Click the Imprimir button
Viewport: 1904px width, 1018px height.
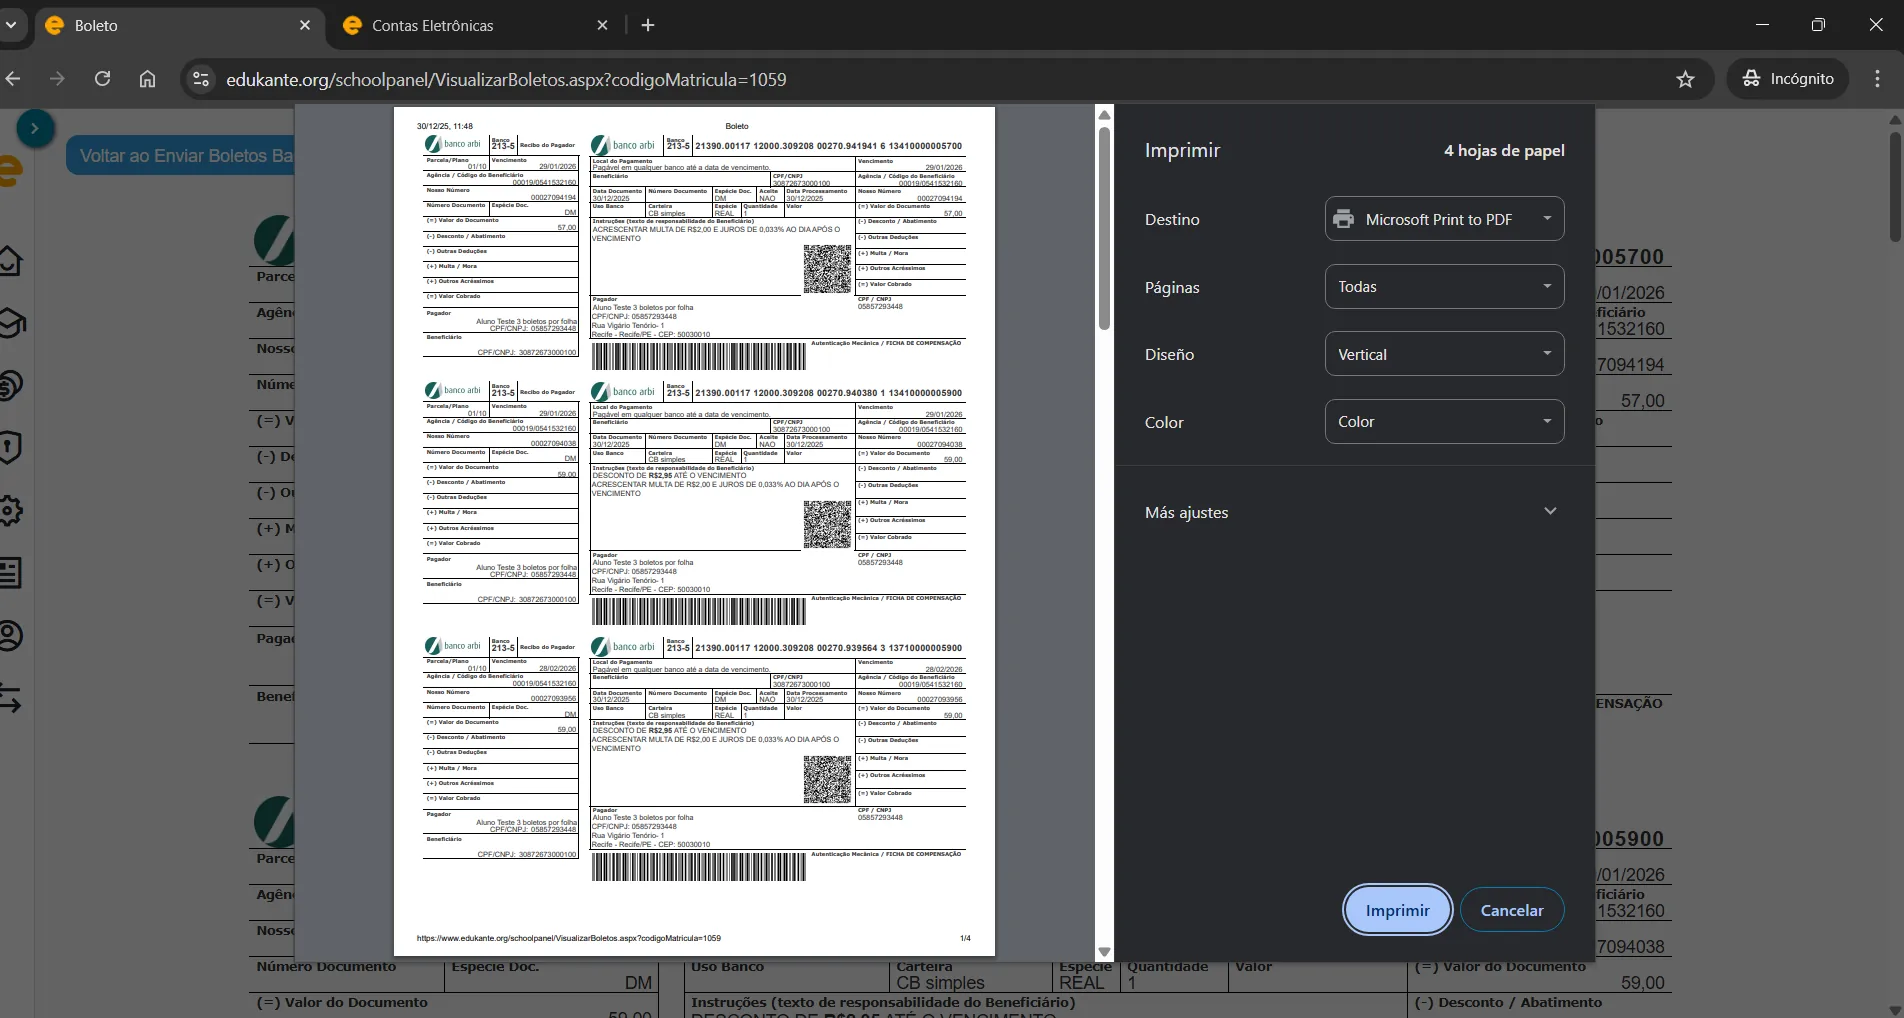pos(1397,910)
